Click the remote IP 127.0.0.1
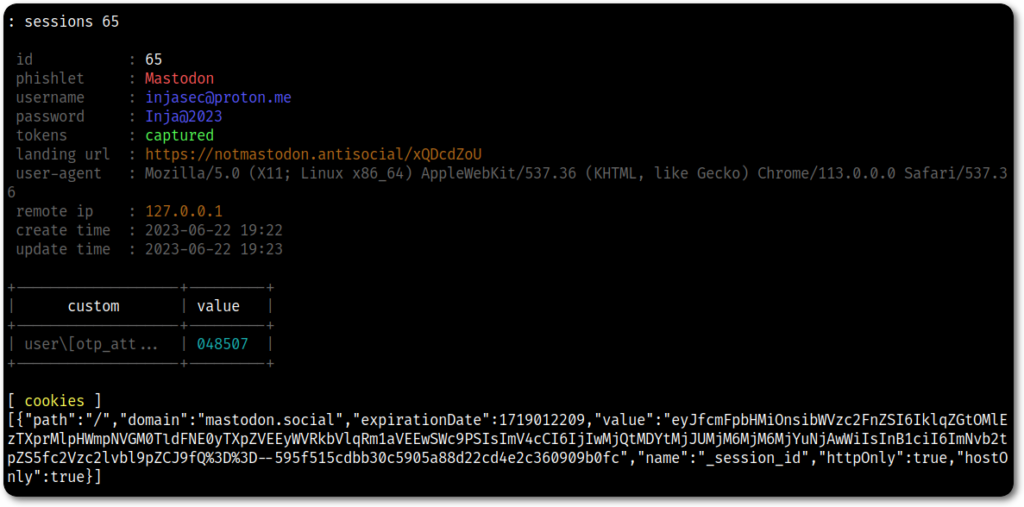Image resolution: width=1024 pixels, height=507 pixels. click(x=183, y=211)
